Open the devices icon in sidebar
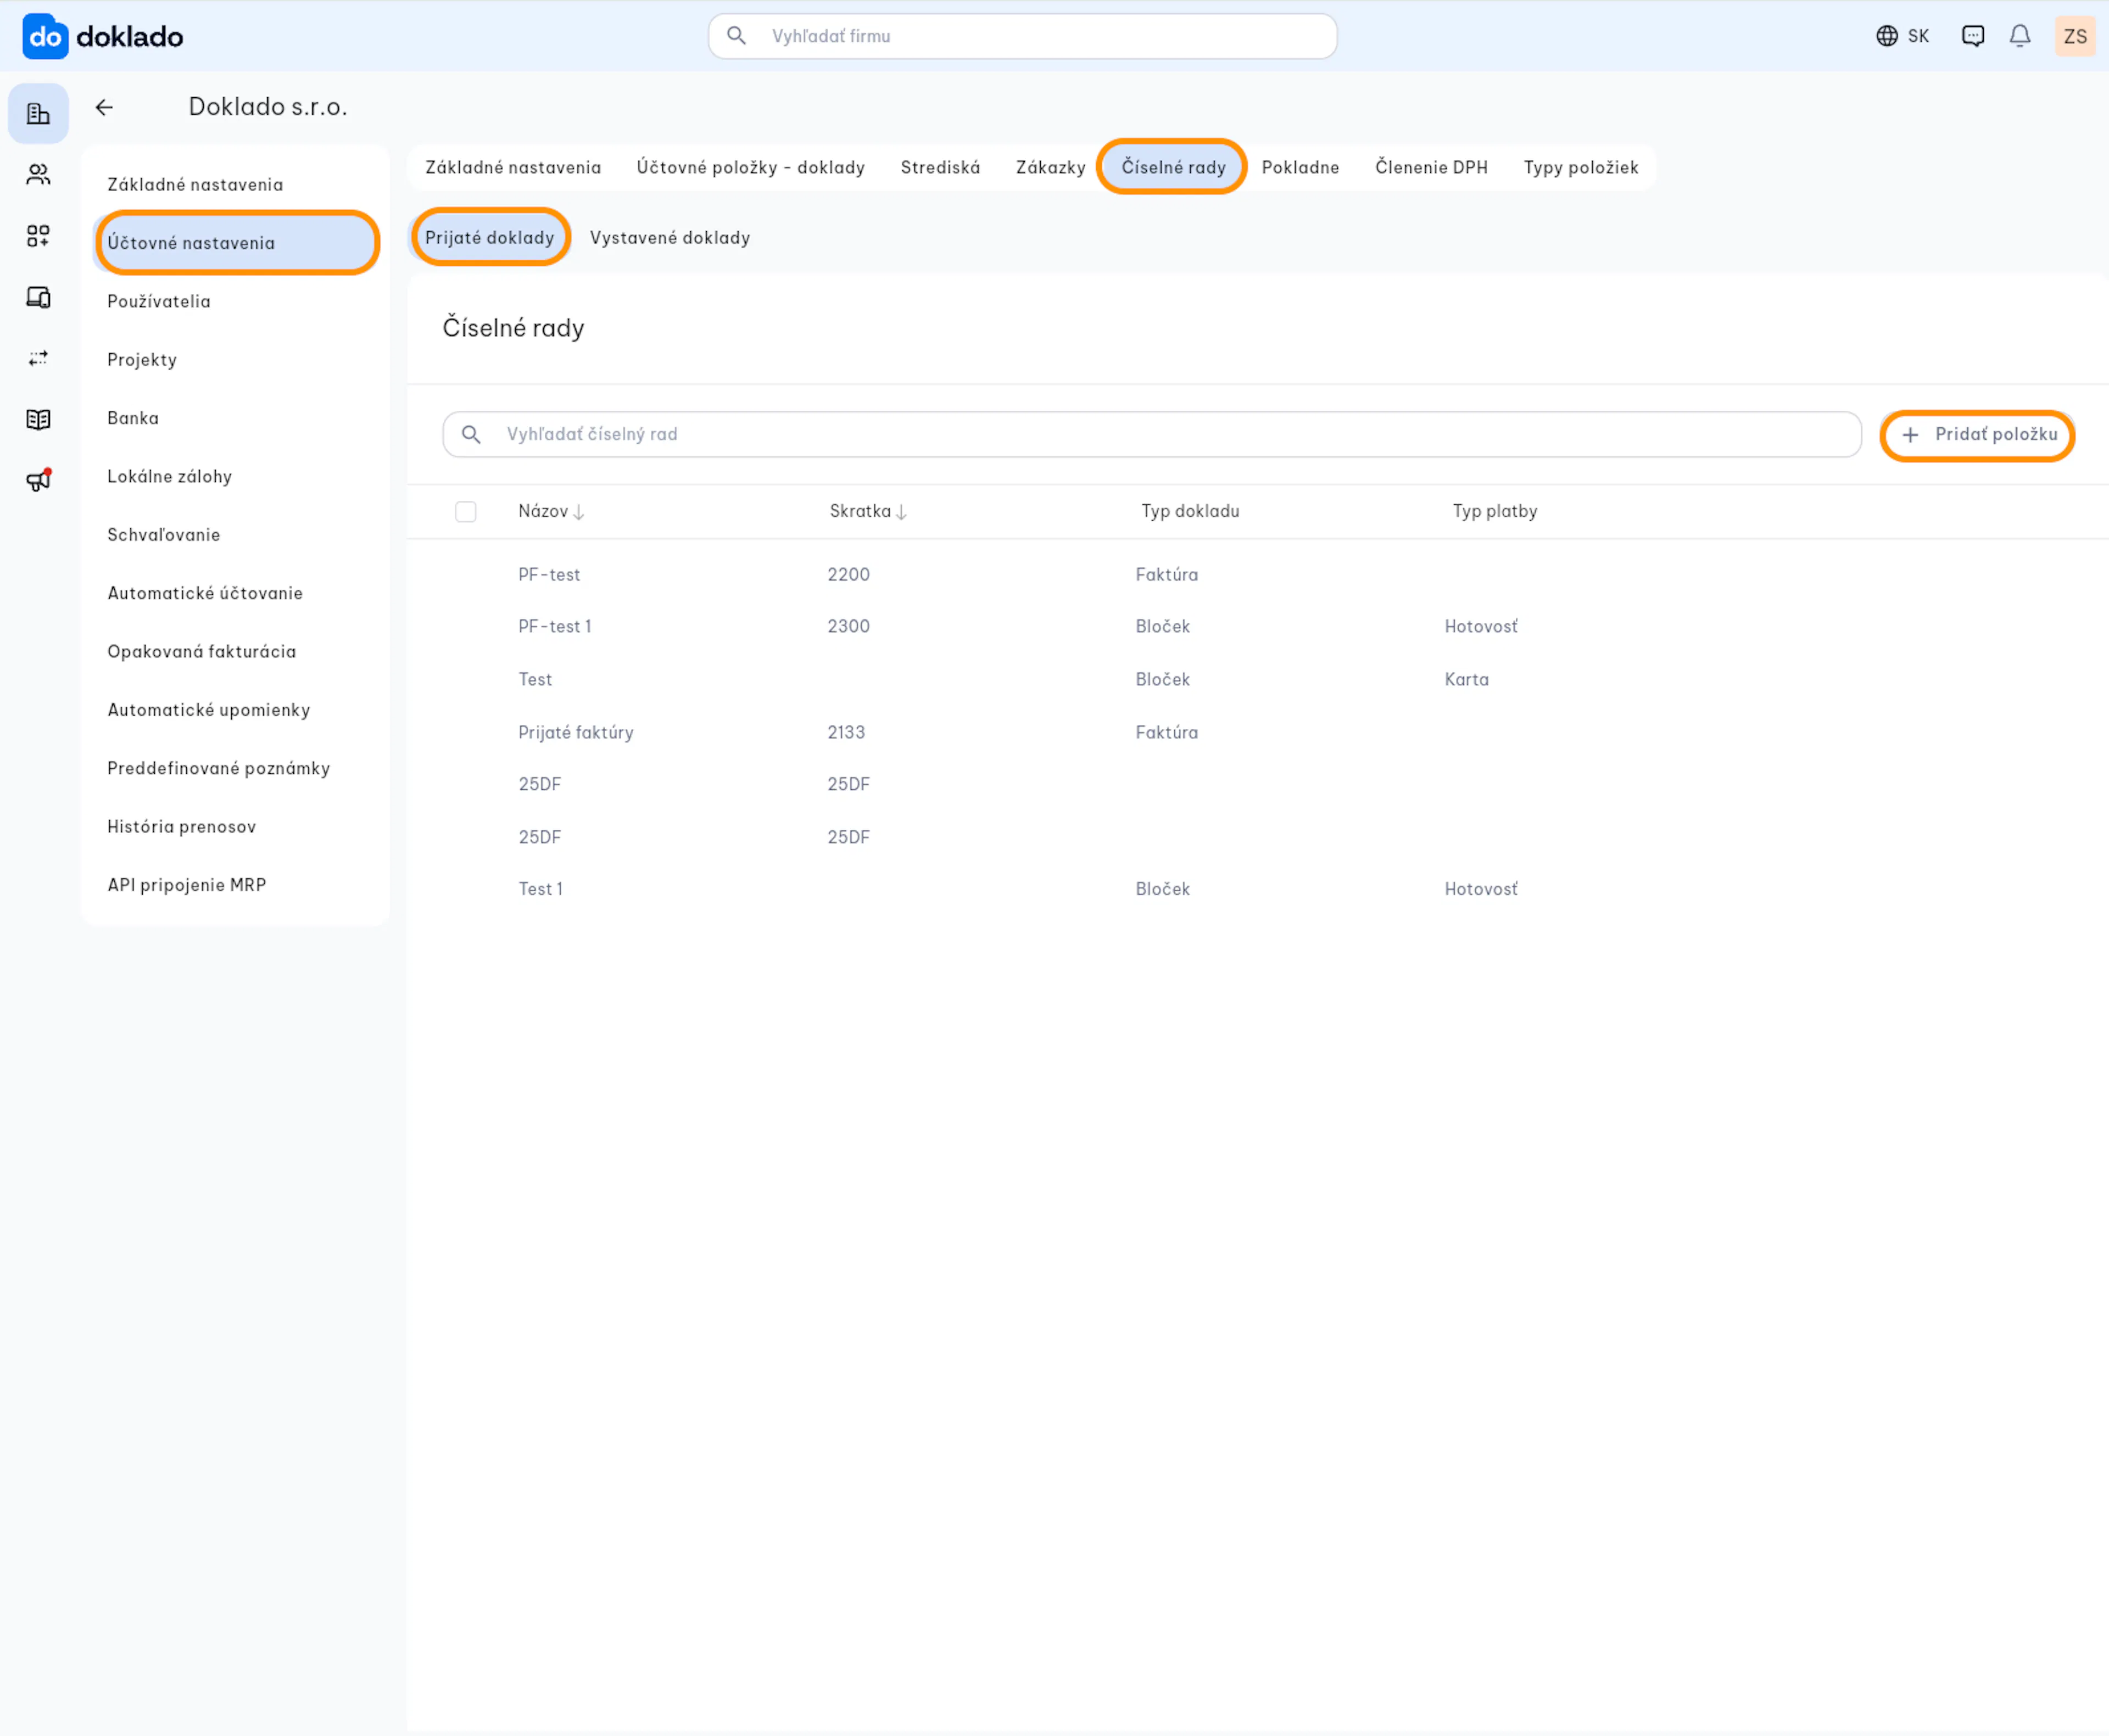 pyautogui.click(x=38, y=297)
